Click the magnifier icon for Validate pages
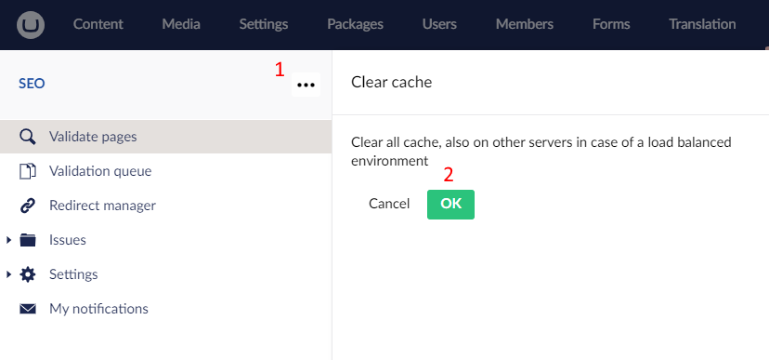769x360 pixels. pyautogui.click(x=27, y=137)
